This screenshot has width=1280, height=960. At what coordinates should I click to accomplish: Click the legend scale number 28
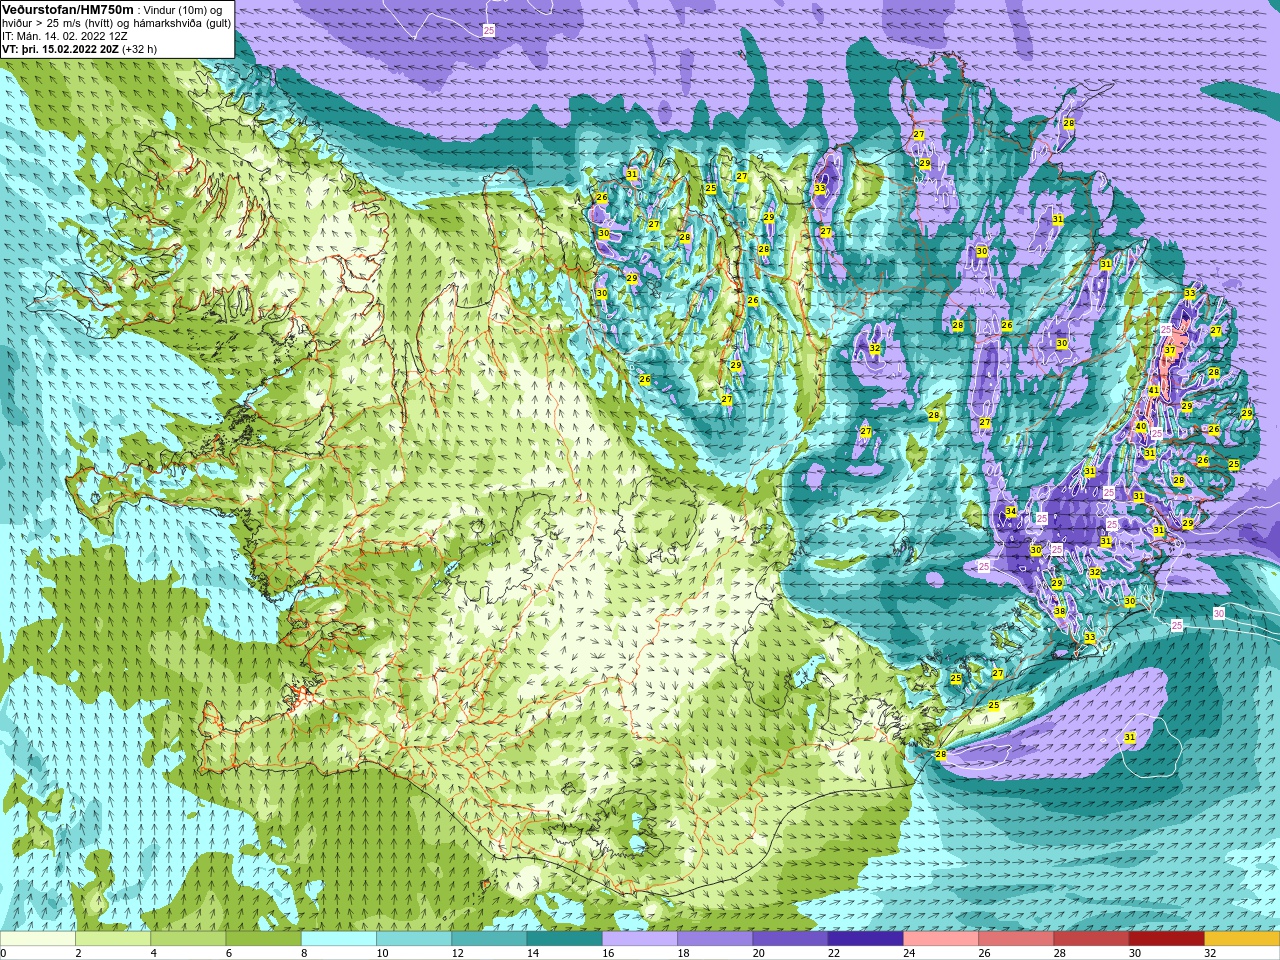1059,953
